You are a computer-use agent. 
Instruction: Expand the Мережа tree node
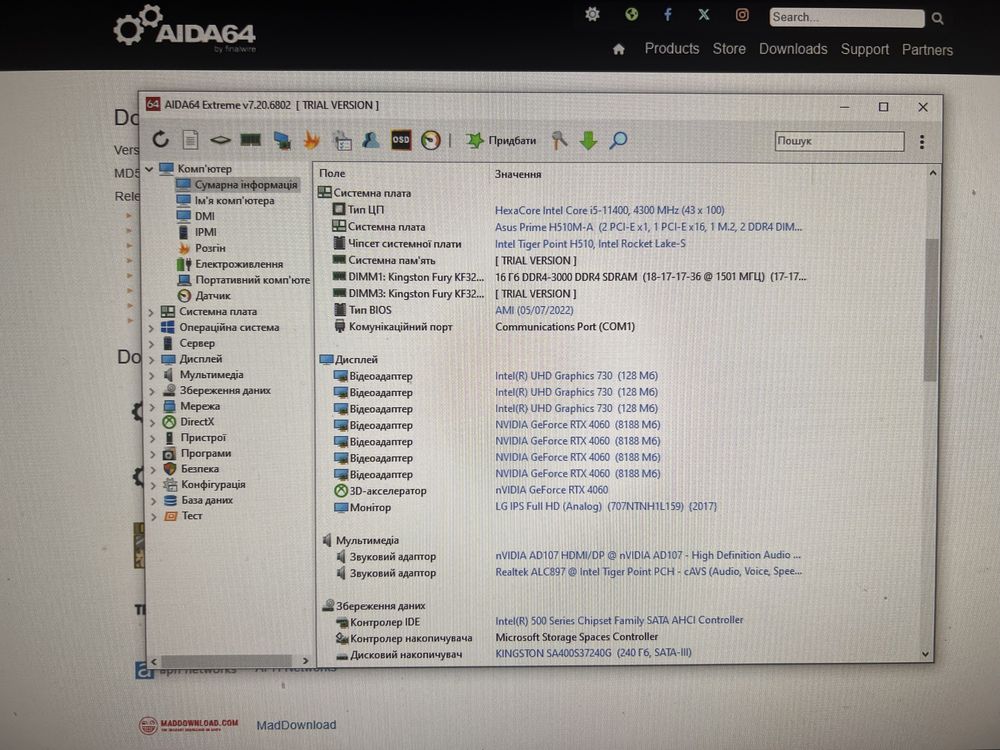pyautogui.click(x=152, y=406)
